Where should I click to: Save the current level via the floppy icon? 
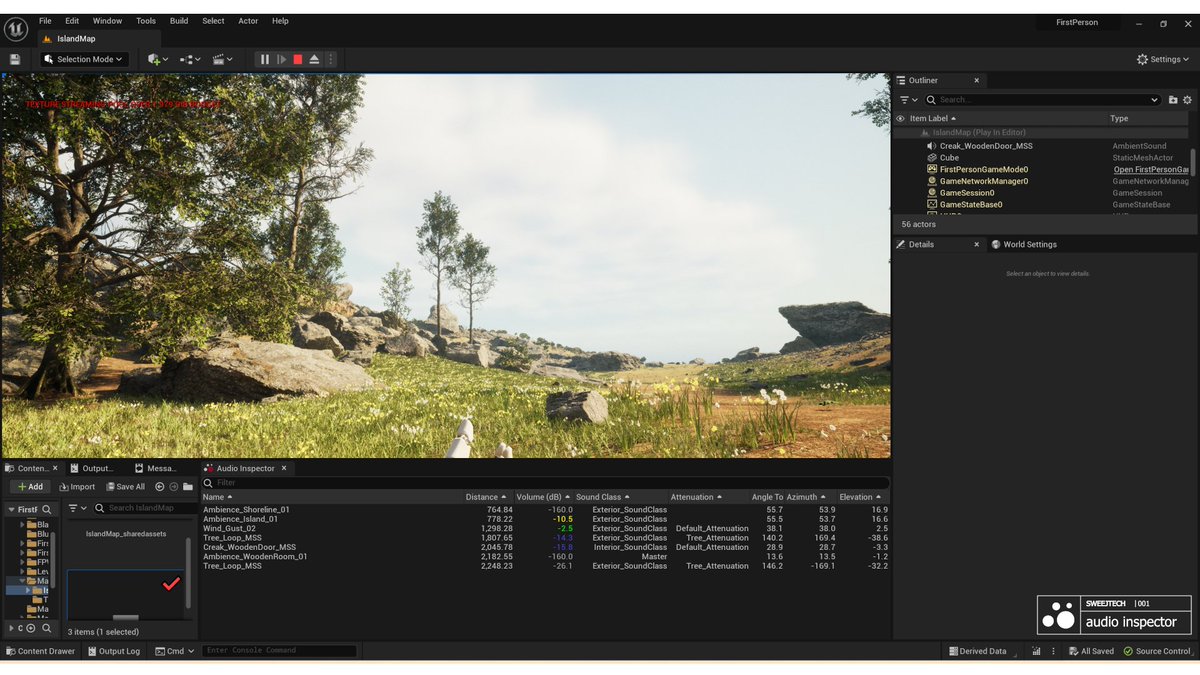pyautogui.click(x=15, y=60)
